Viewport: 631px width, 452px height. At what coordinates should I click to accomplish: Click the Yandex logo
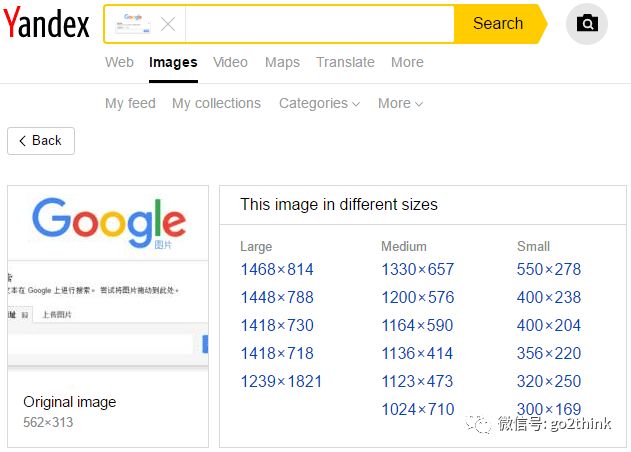[46, 23]
